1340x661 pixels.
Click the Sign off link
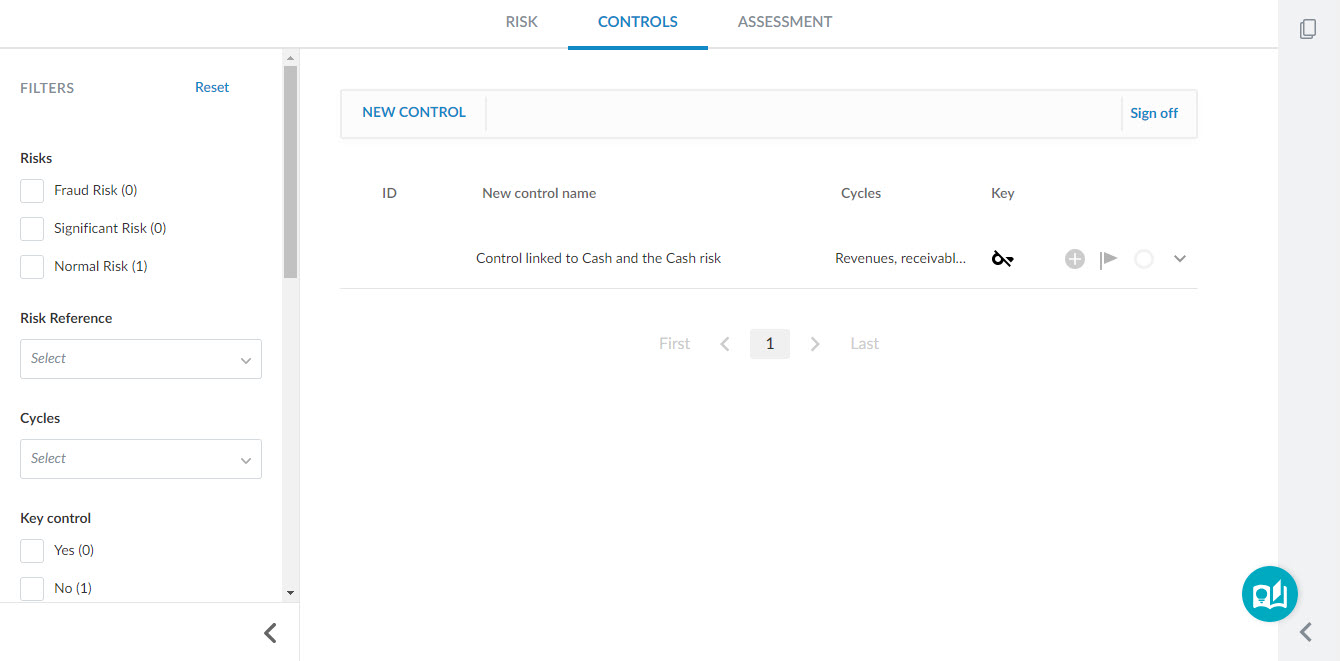click(x=1154, y=113)
